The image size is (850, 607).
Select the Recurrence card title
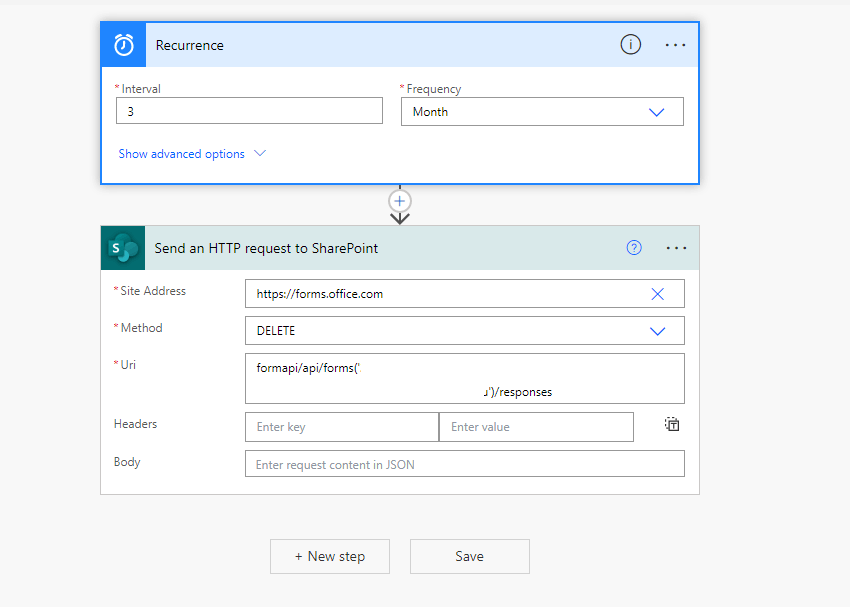190,45
